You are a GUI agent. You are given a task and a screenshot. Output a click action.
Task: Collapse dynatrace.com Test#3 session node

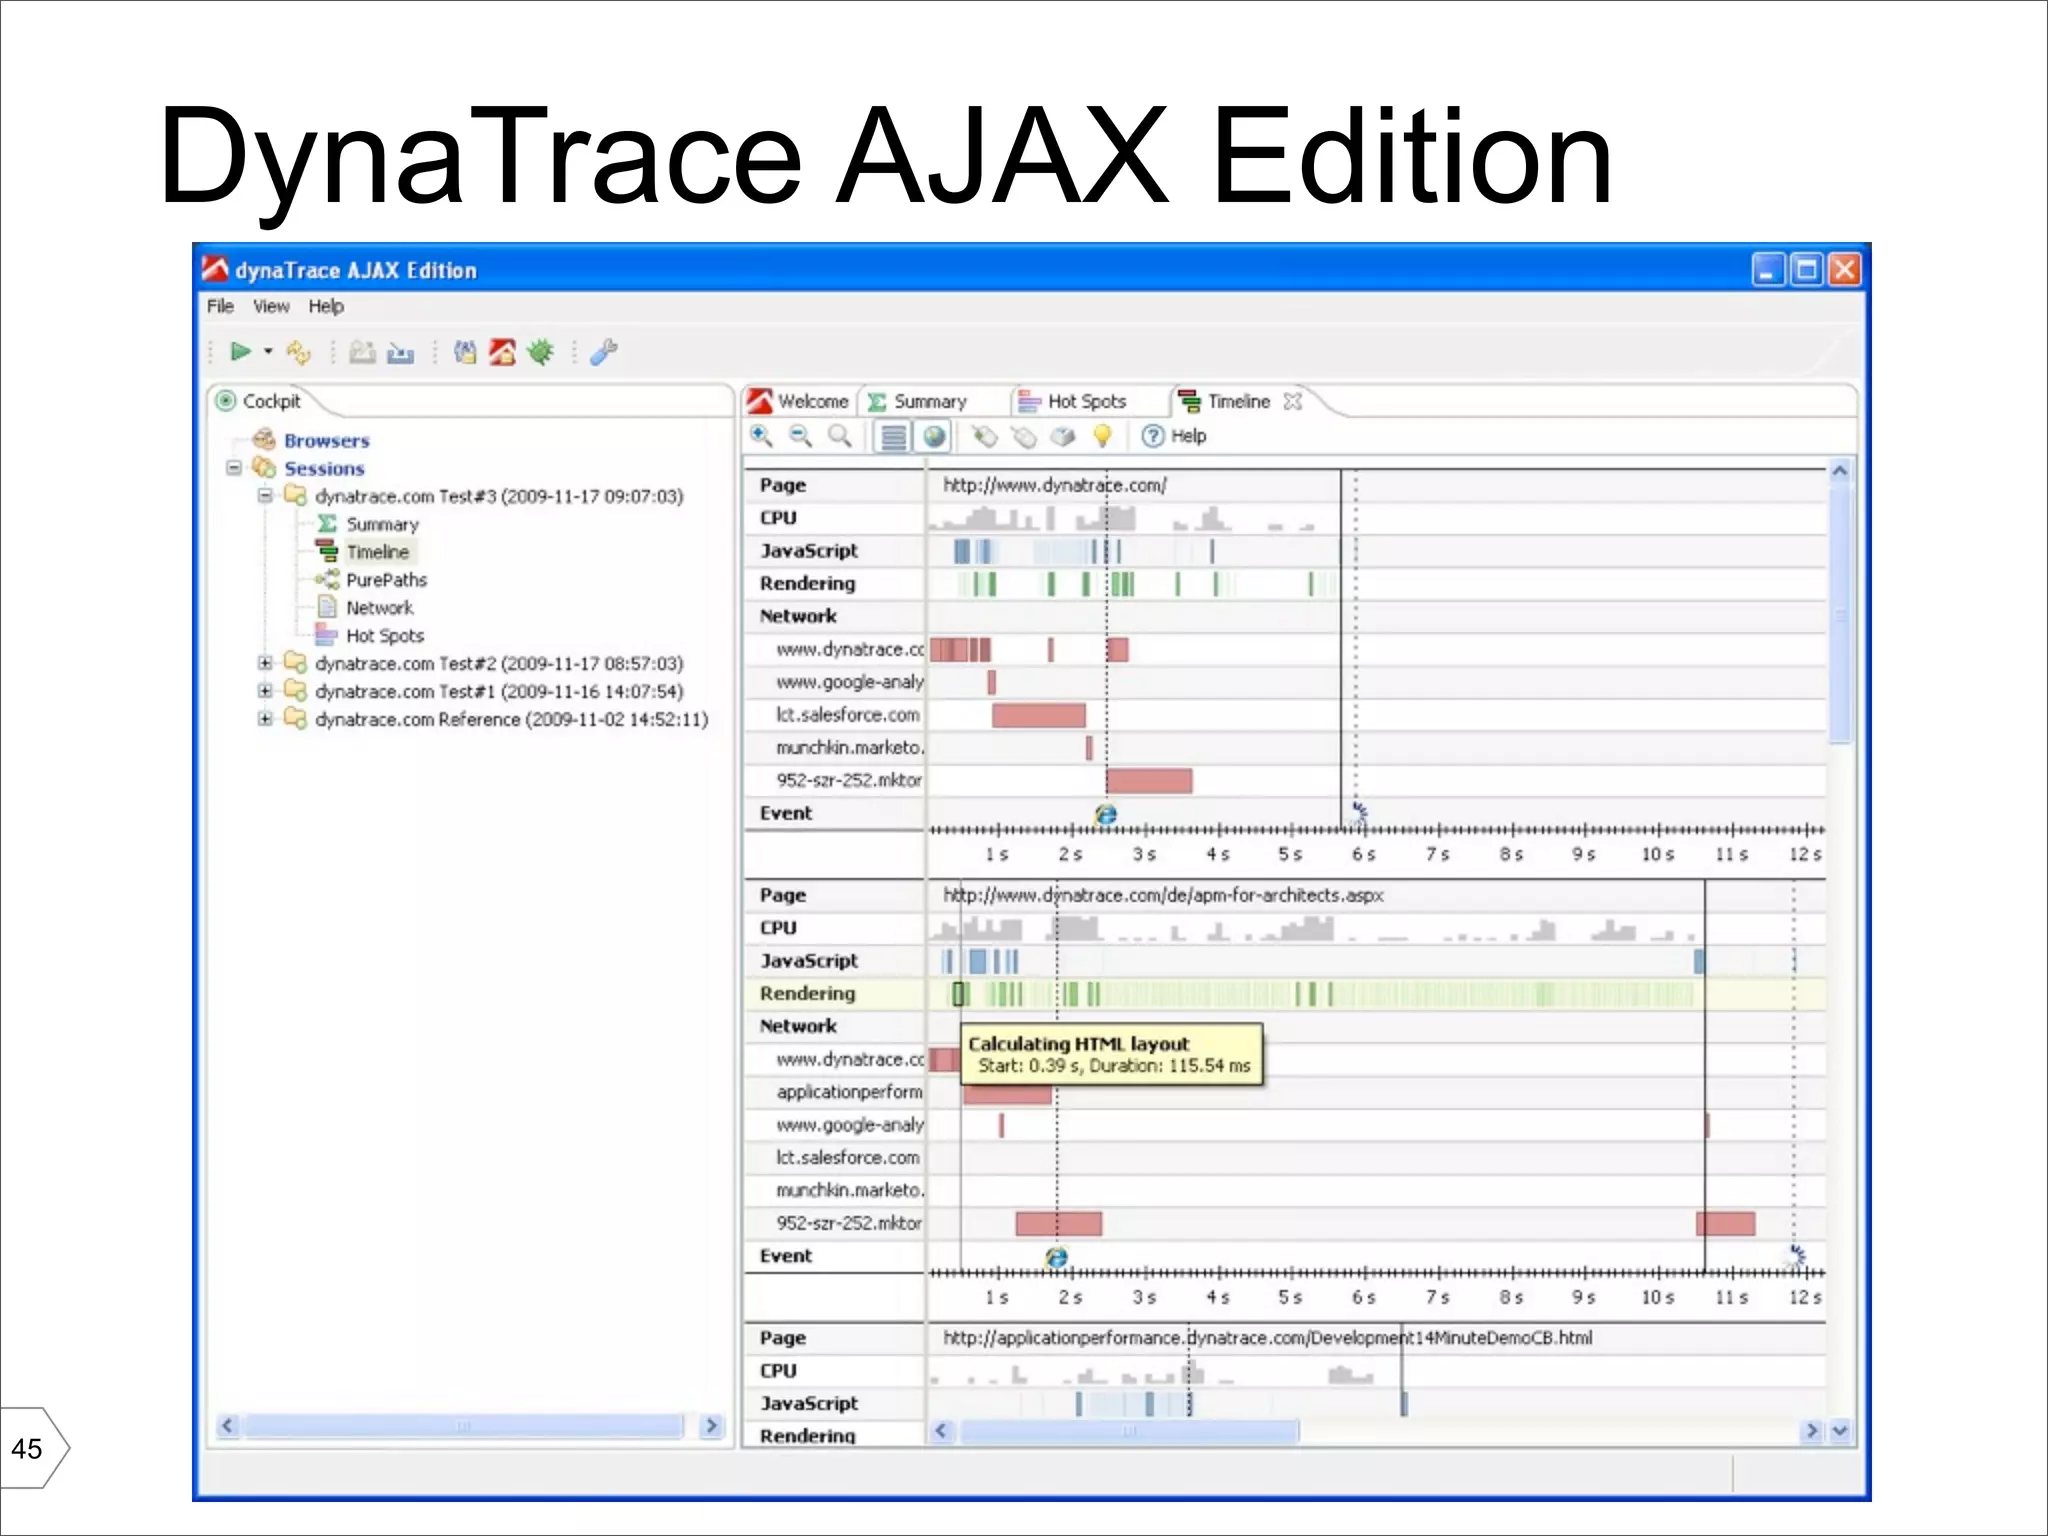(265, 496)
